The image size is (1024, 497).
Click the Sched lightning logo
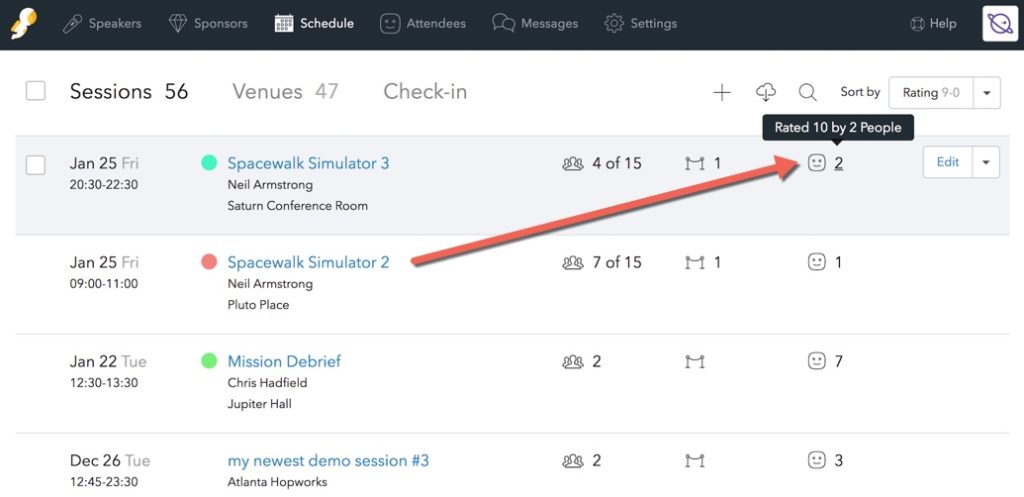24,24
